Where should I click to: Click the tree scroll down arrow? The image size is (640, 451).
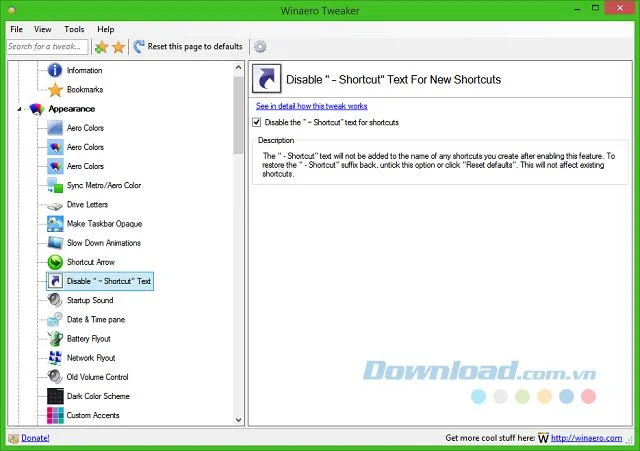(x=239, y=420)
